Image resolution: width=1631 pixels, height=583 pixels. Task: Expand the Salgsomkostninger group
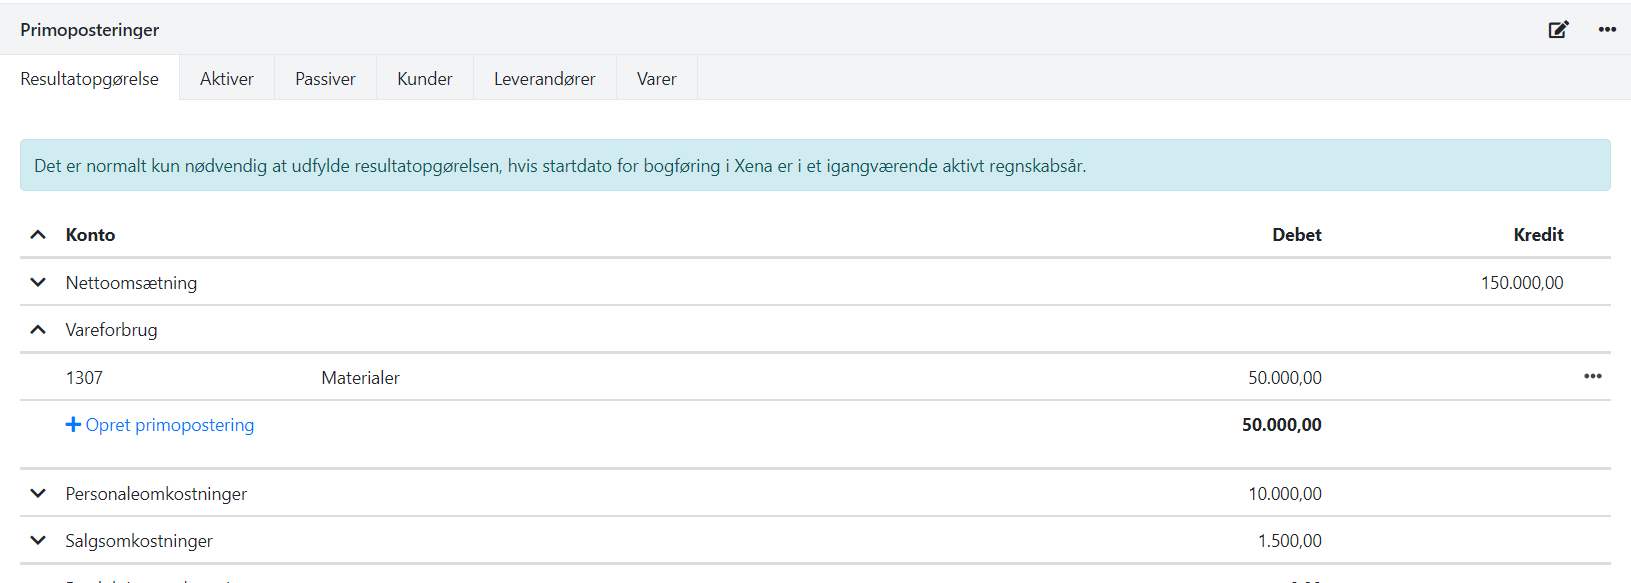pyautogui.click(x=38, y=541)
